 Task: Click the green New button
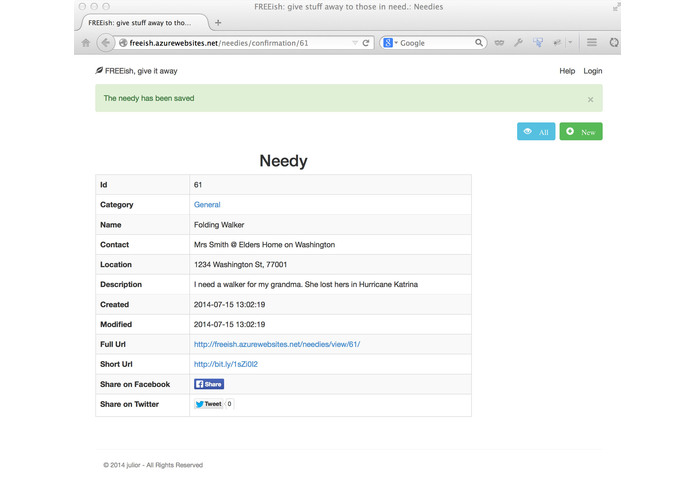(x=581, y=132)
